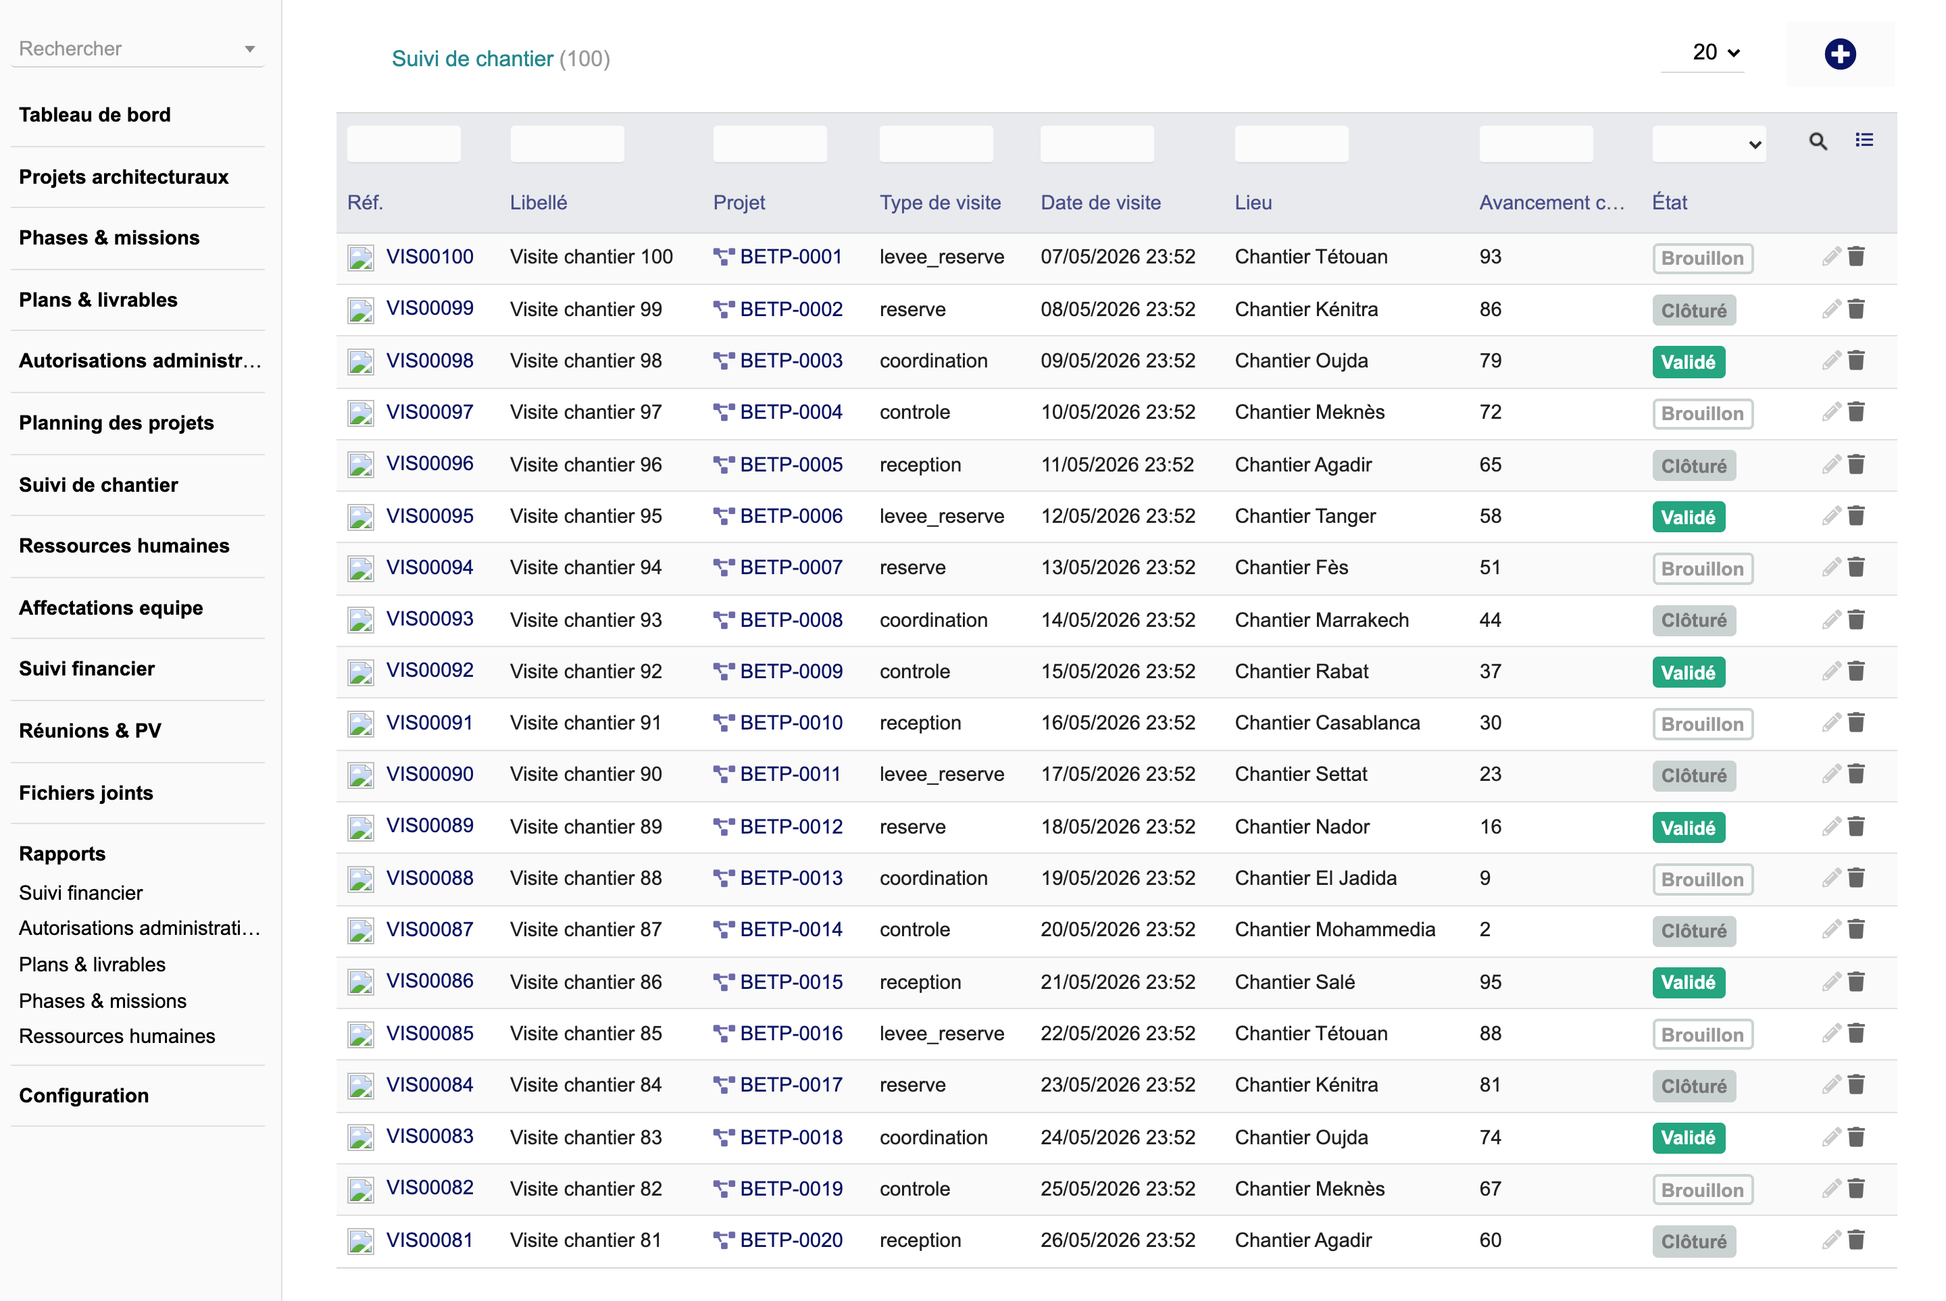Open project link BETP-0012
Viewport: 1946px width, 1301px height.
[791, 827]
